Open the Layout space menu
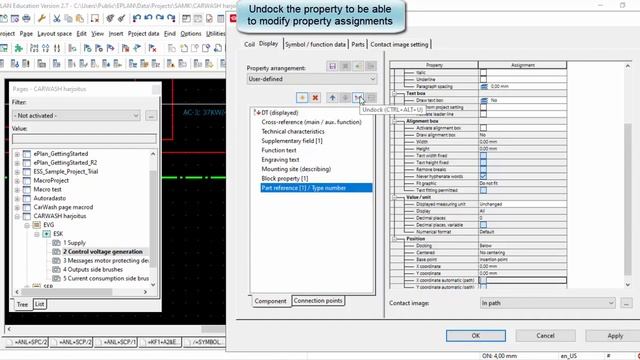 (x=54, y=33)
